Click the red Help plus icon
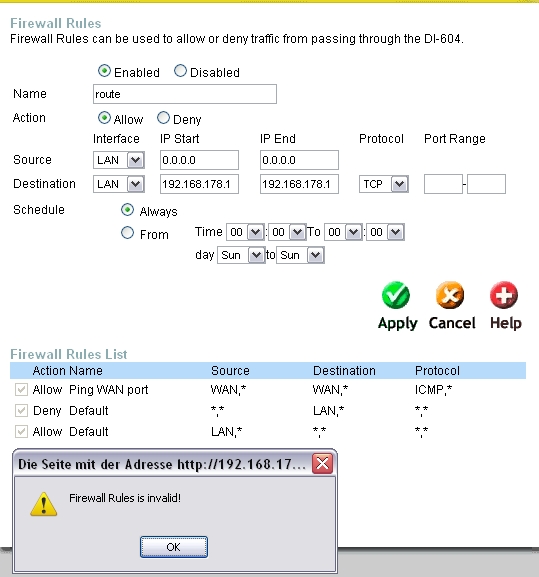This screenshot has width=539, height=577. pyautogui.click(x=504, y=295)
